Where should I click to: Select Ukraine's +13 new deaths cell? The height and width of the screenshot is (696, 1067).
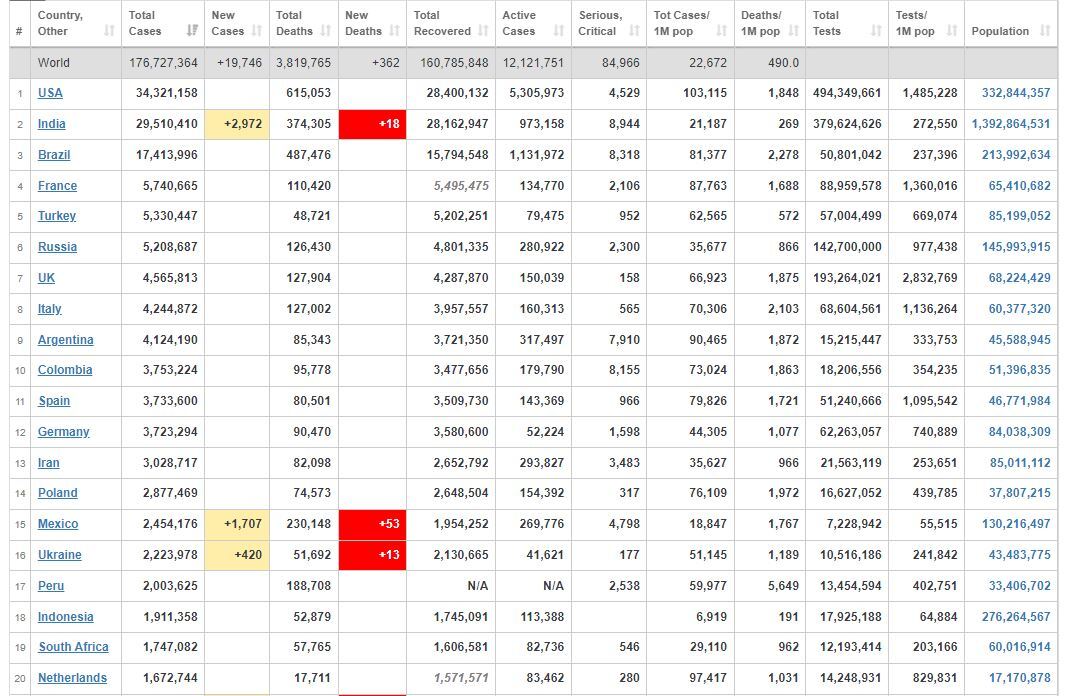pyautogui.click(x=372, y=555)
